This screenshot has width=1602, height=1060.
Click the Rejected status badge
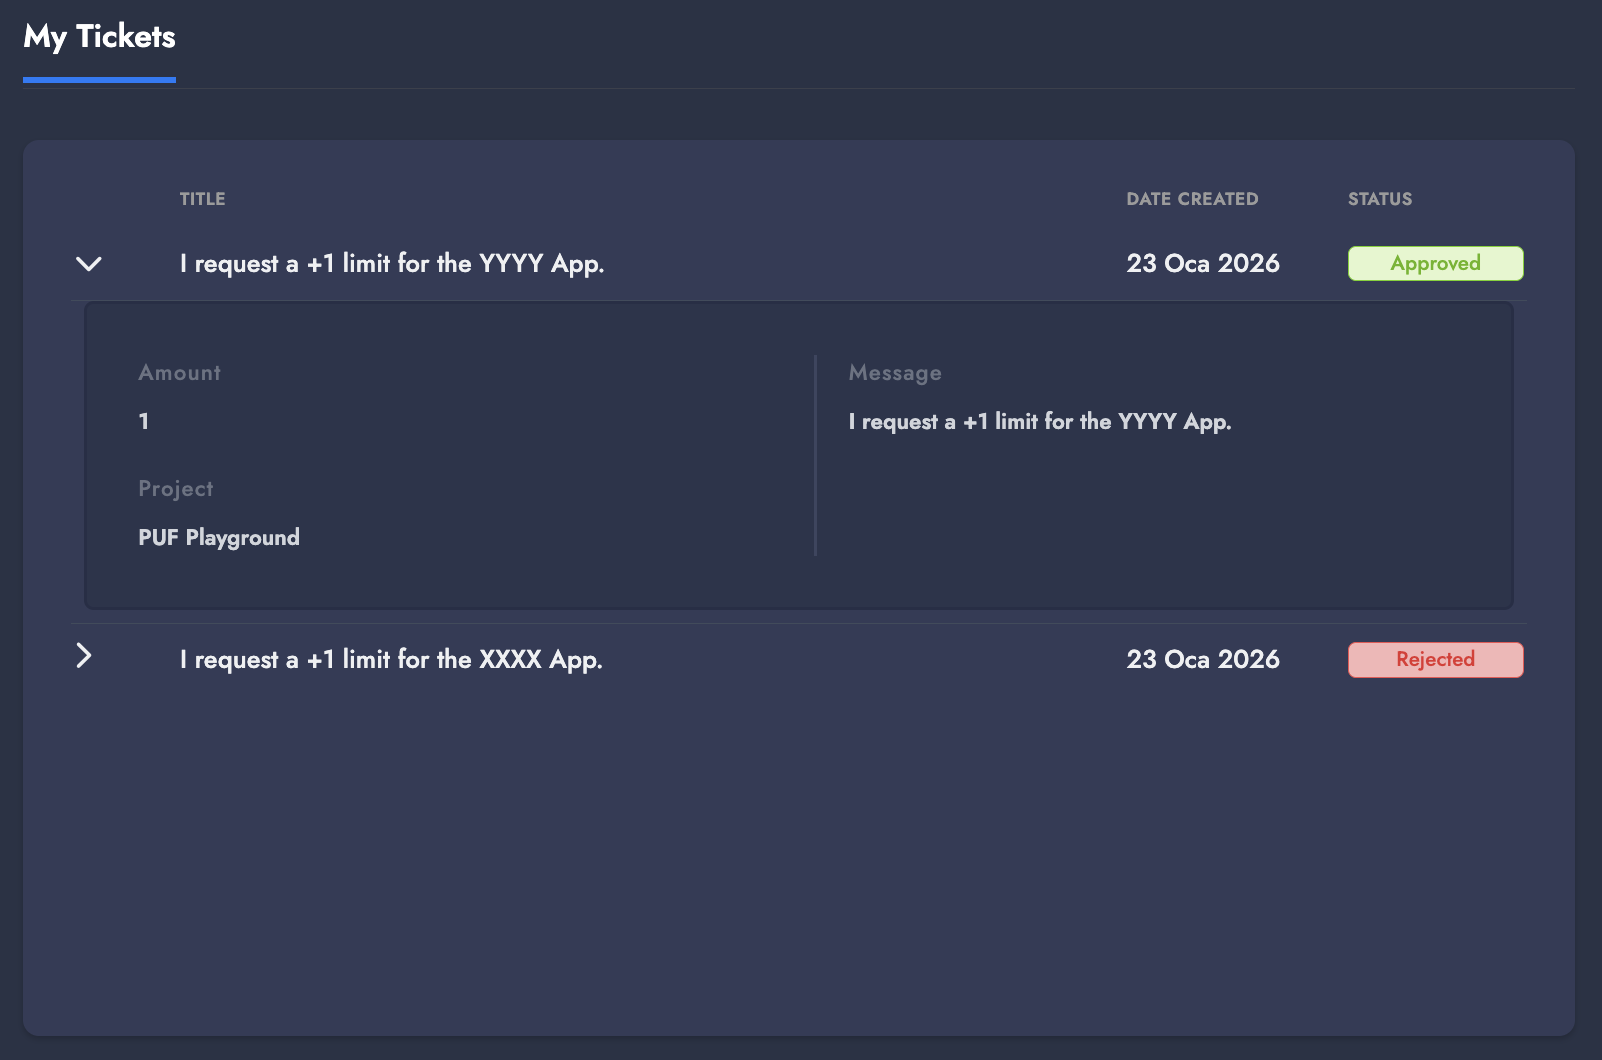click(x=1435, y=660)
